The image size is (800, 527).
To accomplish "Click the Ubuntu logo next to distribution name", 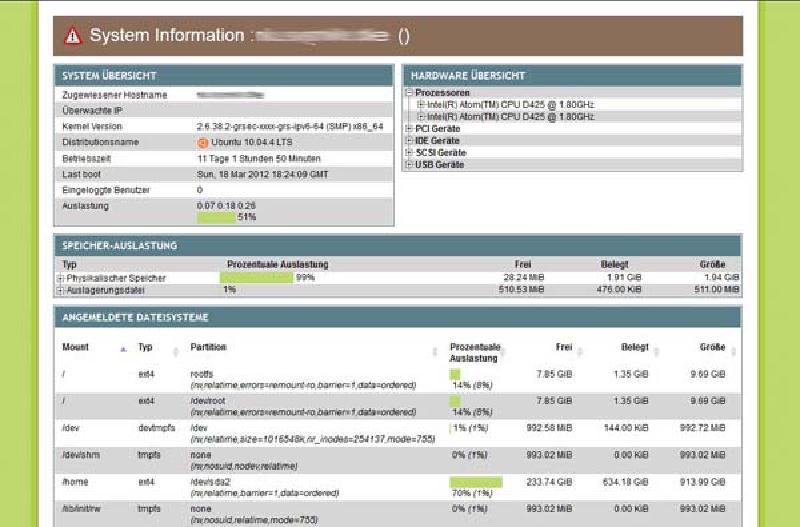I will (x=201, y=142).
